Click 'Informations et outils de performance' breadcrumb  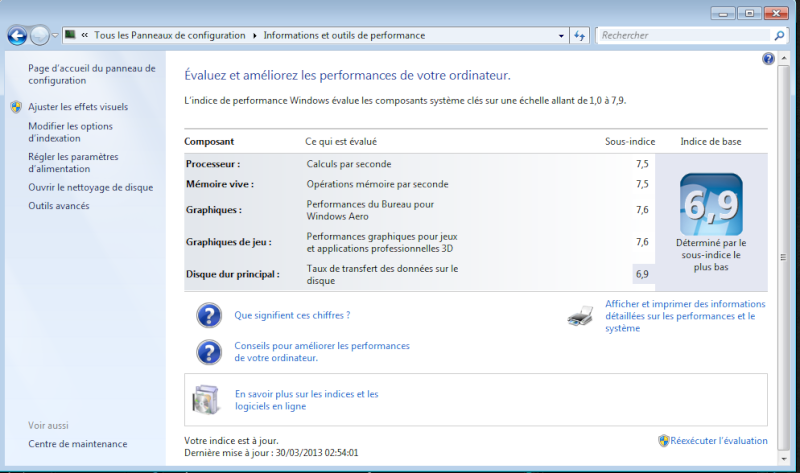(x=344, y=35)
